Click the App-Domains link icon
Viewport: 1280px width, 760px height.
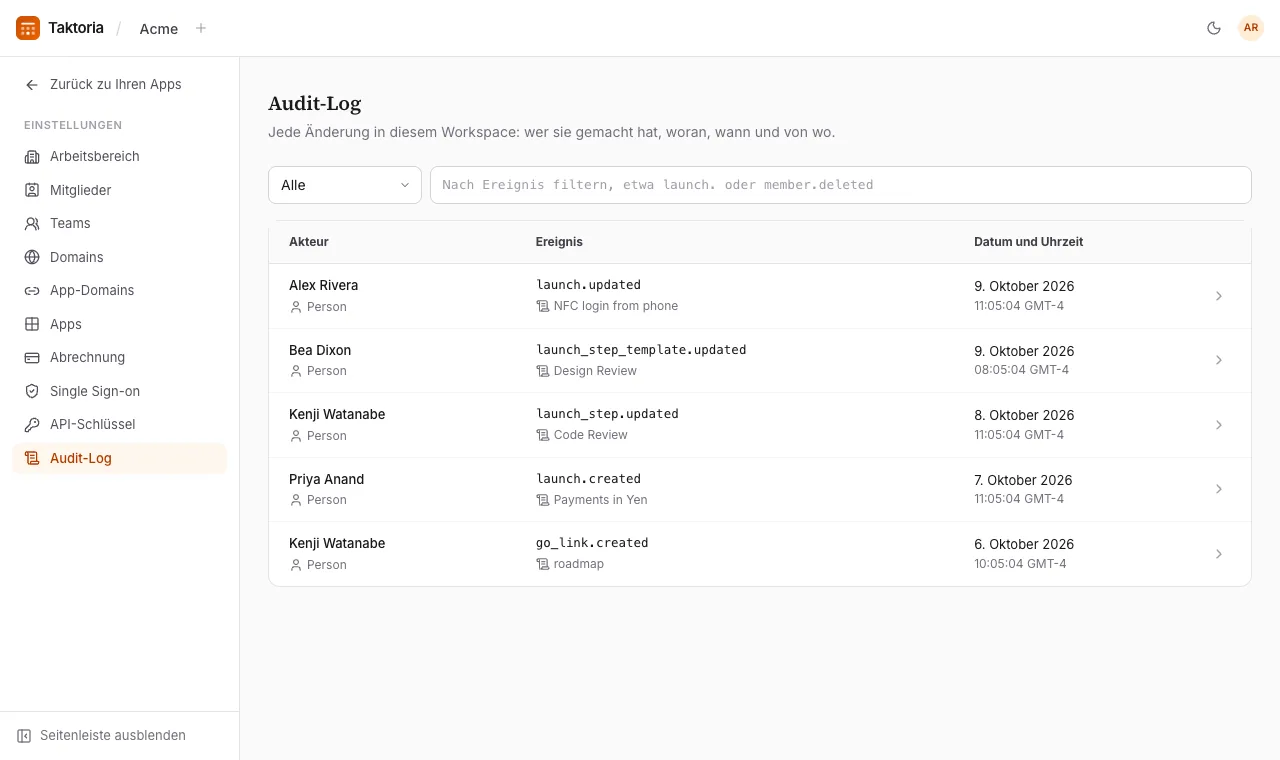point(32,290)
